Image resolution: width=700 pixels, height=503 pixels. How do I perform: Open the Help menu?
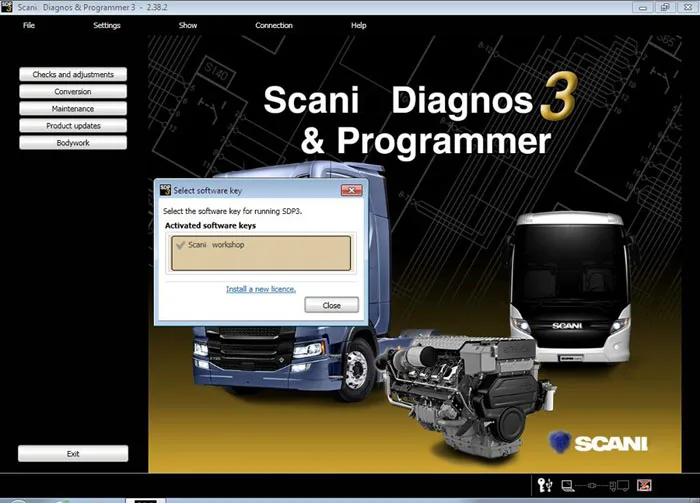pyautogui.click(x=358, y=25)
